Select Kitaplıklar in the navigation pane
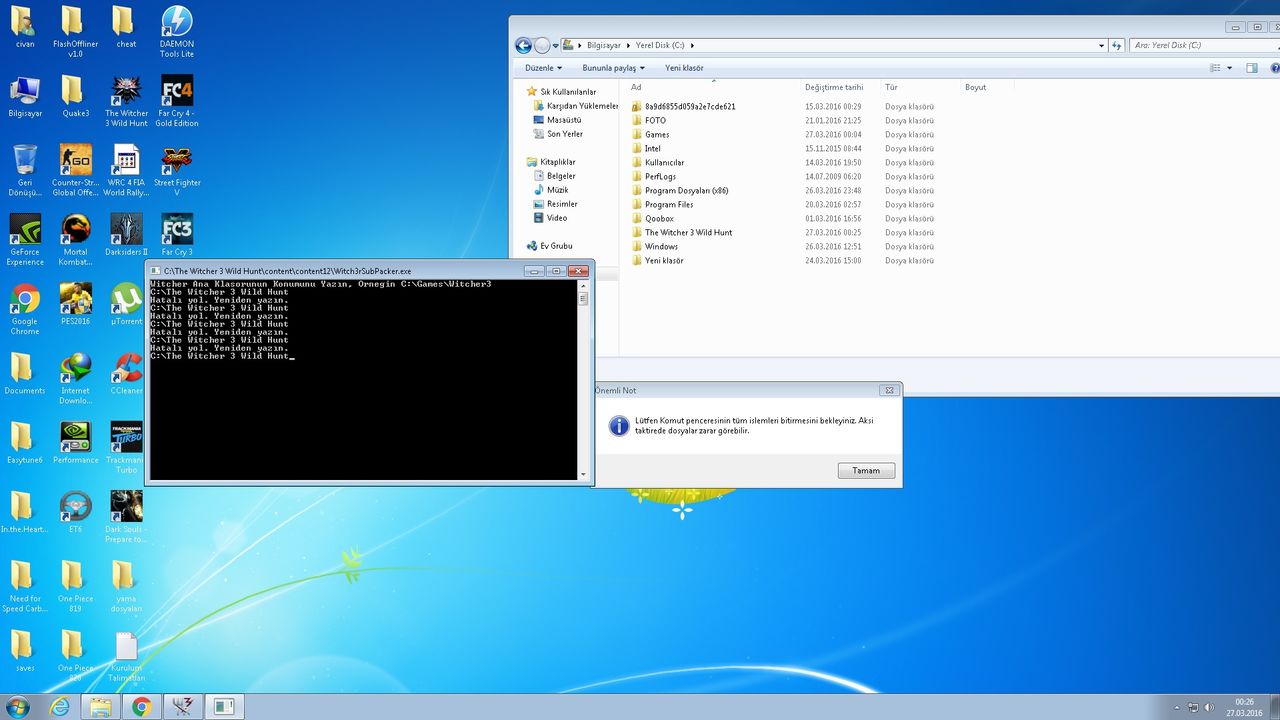 click(x=557, y=161)
